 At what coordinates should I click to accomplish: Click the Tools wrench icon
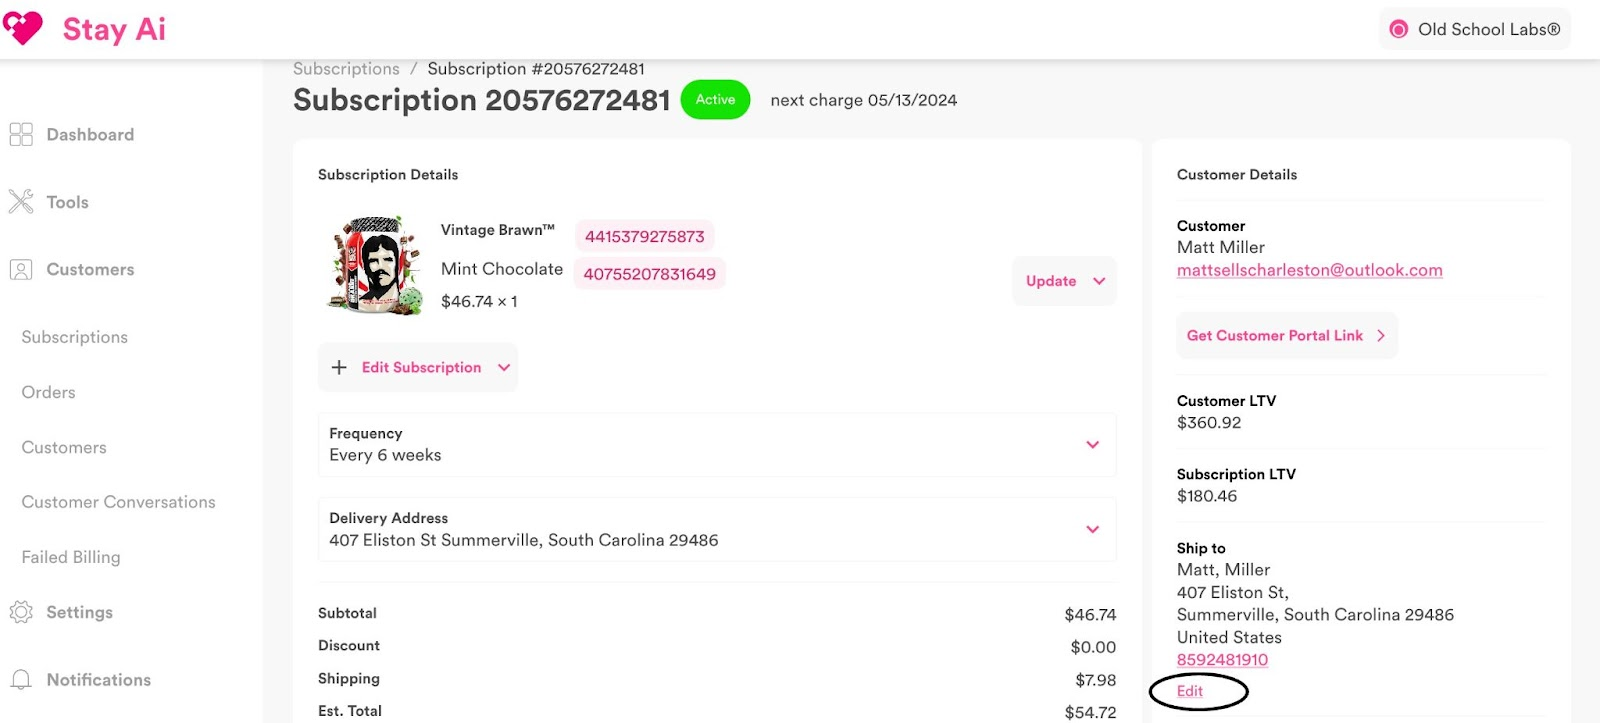coord(21,202)
